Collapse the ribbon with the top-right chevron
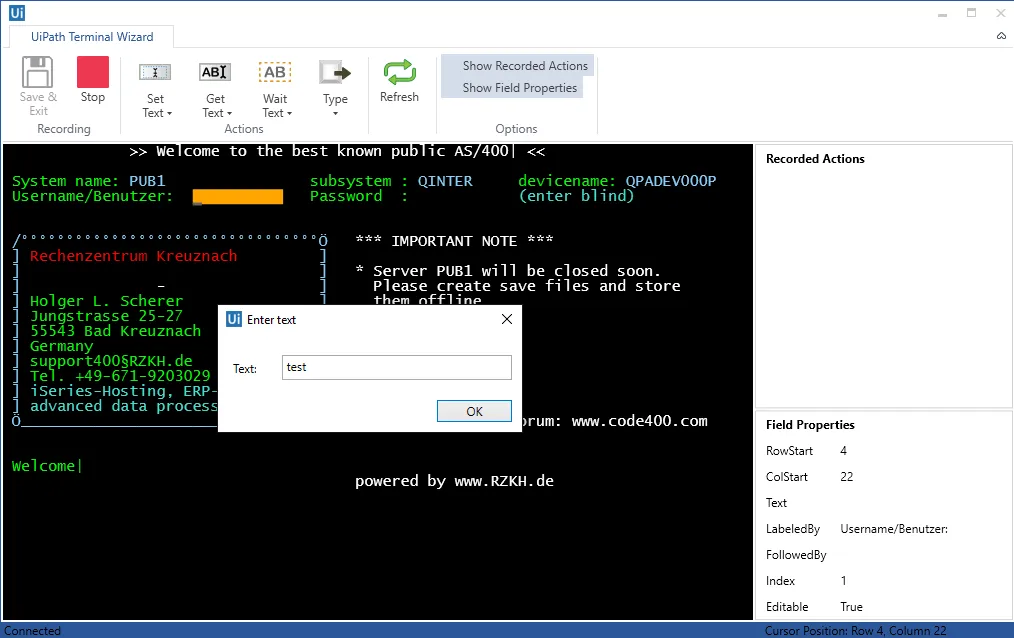 point(1001,36)
